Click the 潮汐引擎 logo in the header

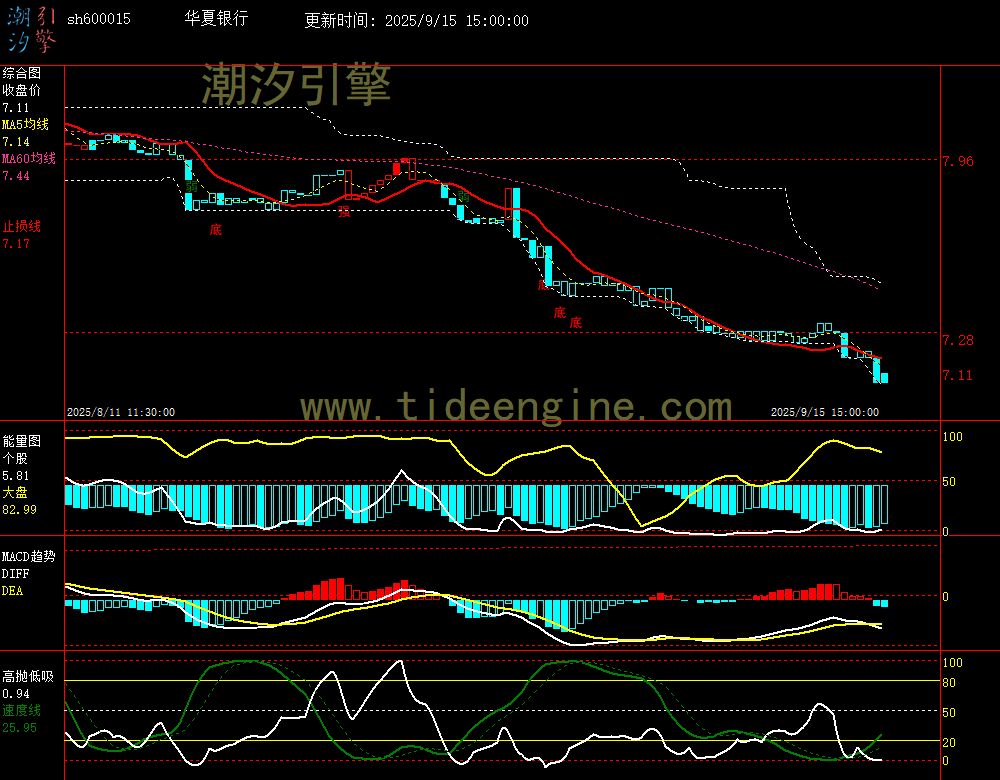[31, 29]
